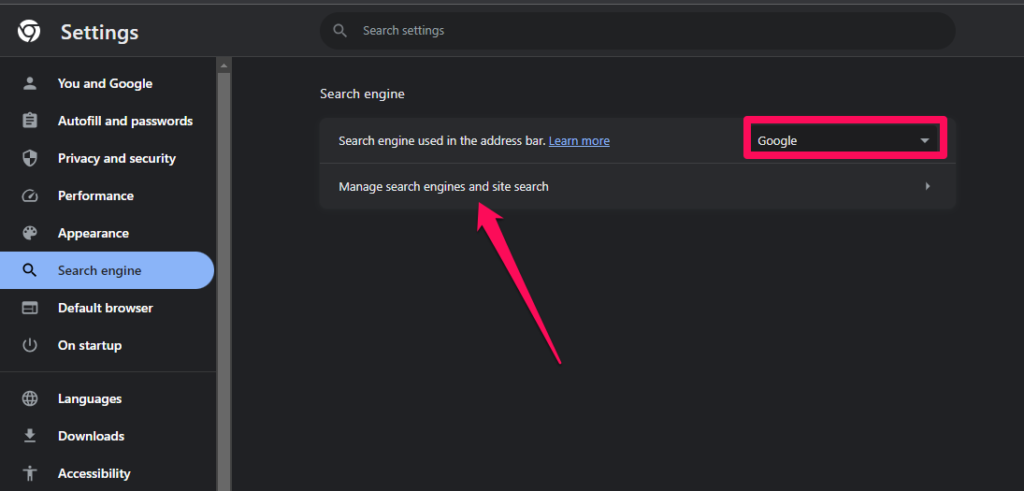Click the browser window icon beside Default browser

coord(30,308)
